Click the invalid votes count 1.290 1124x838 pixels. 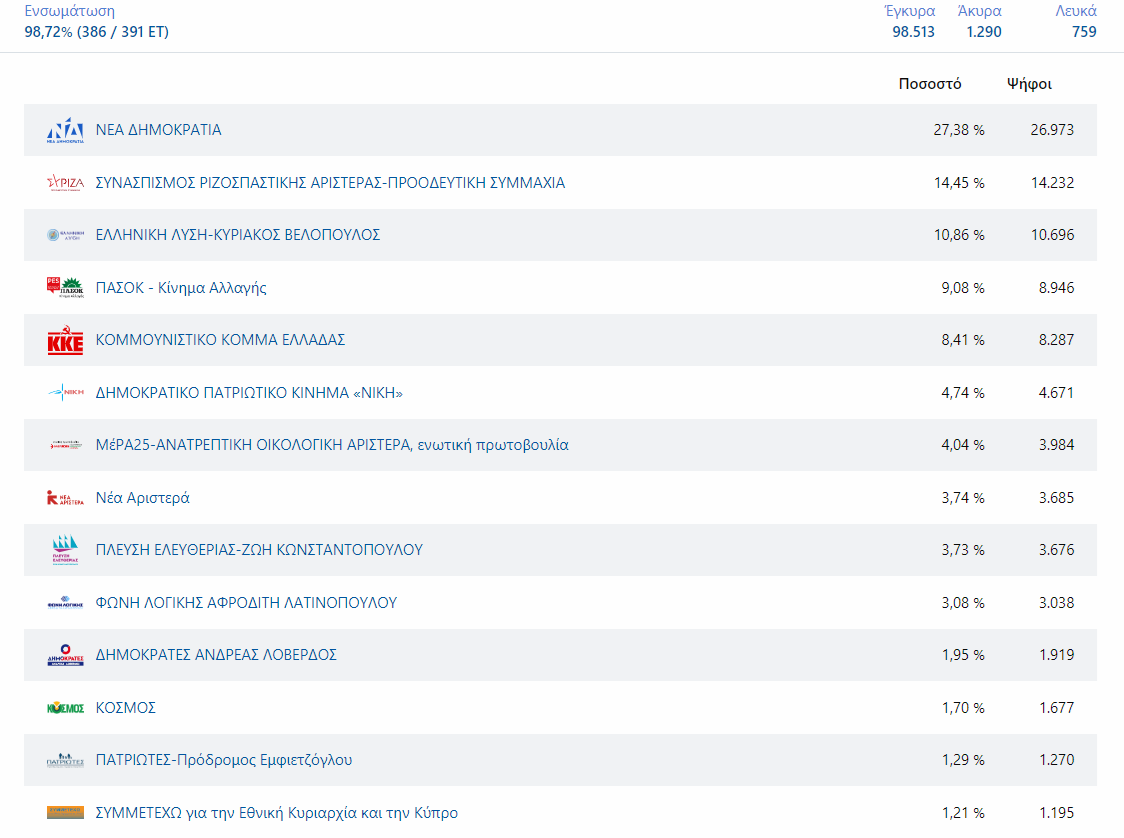coord(984,32)
